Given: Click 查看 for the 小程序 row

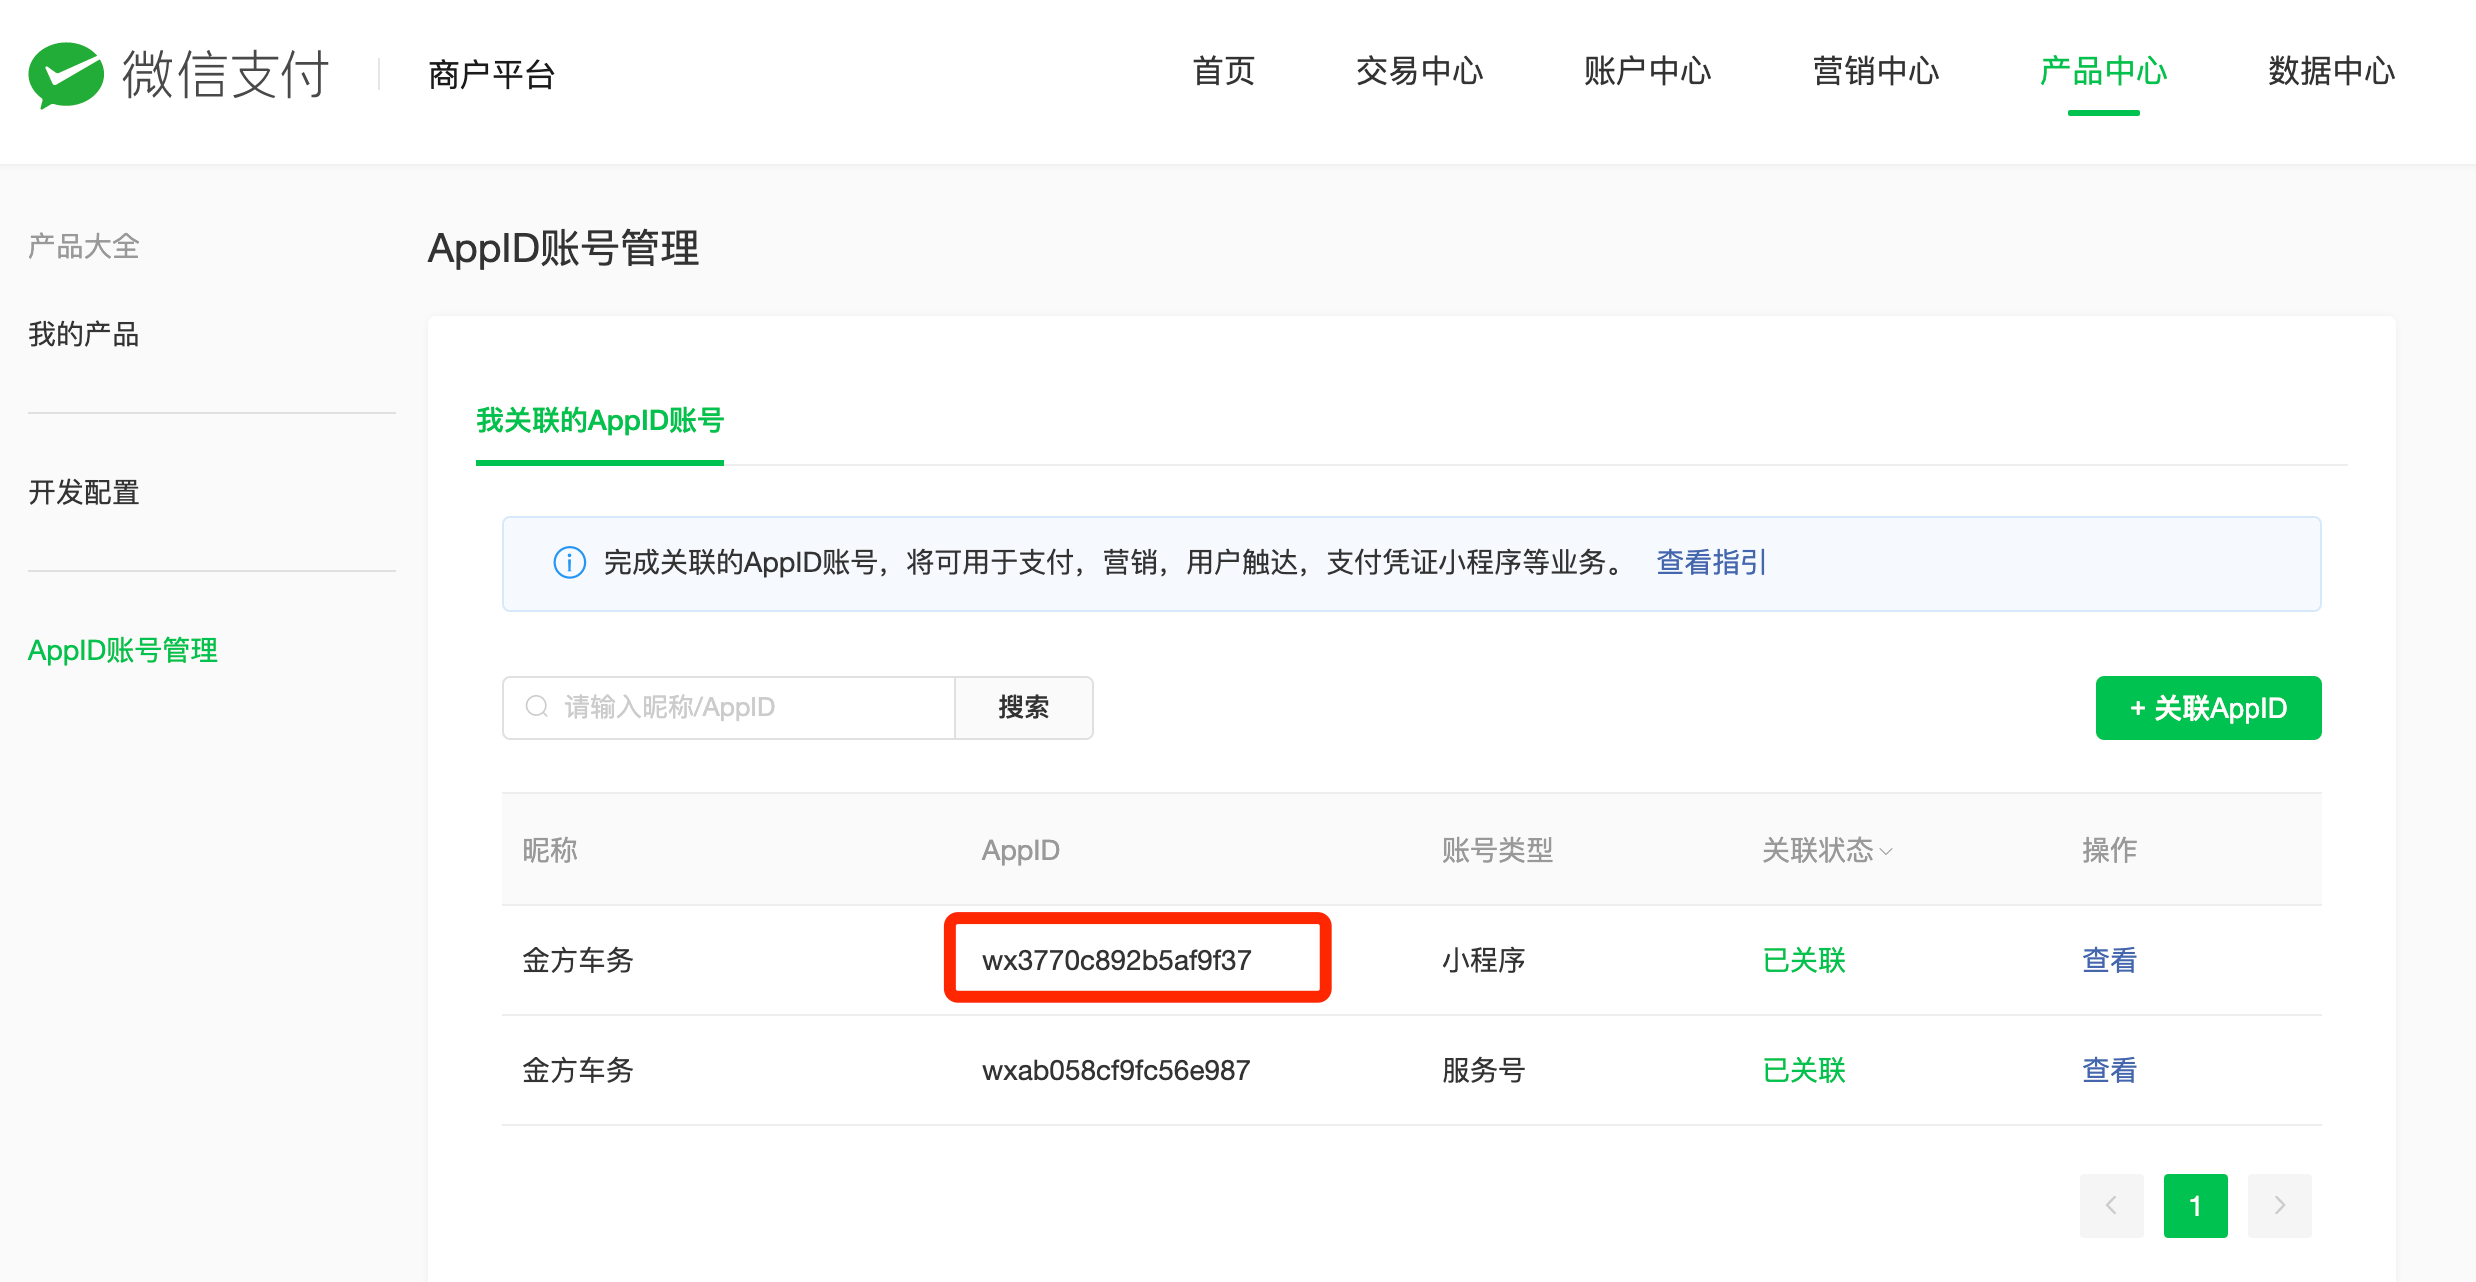Looking at the screenshot, I should (2109, 960).
